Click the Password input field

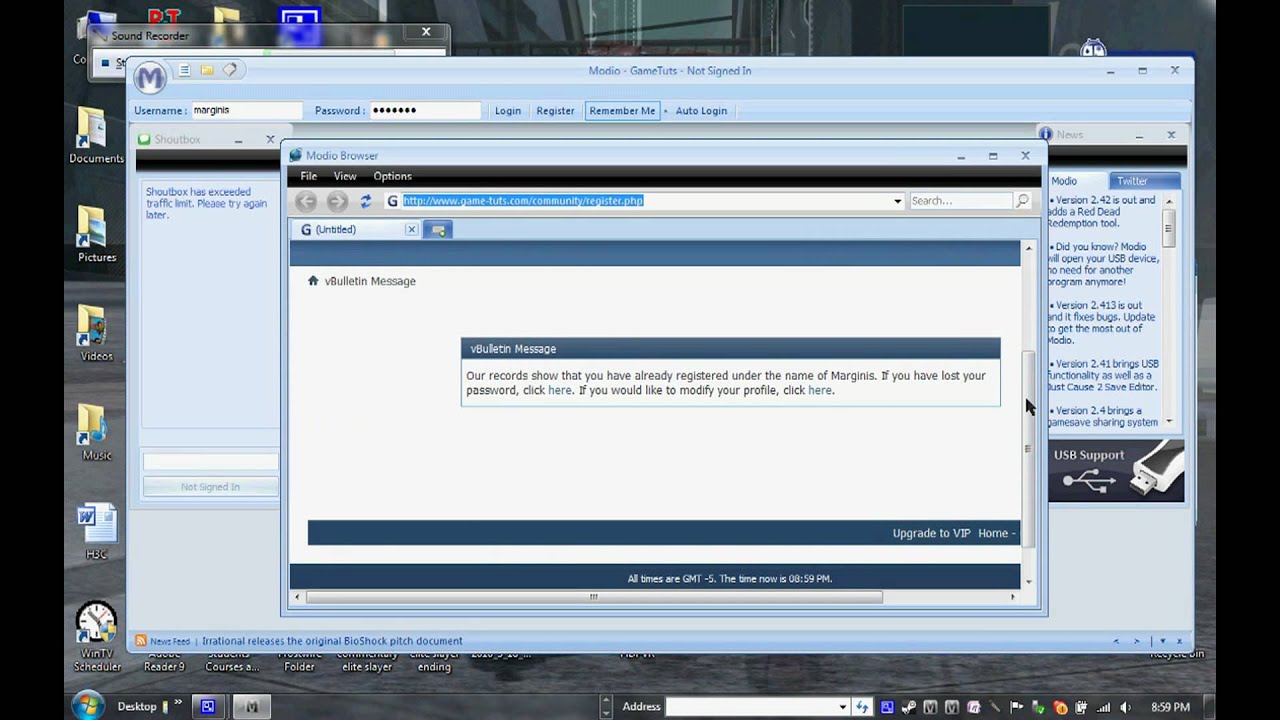tap(425, 111)
